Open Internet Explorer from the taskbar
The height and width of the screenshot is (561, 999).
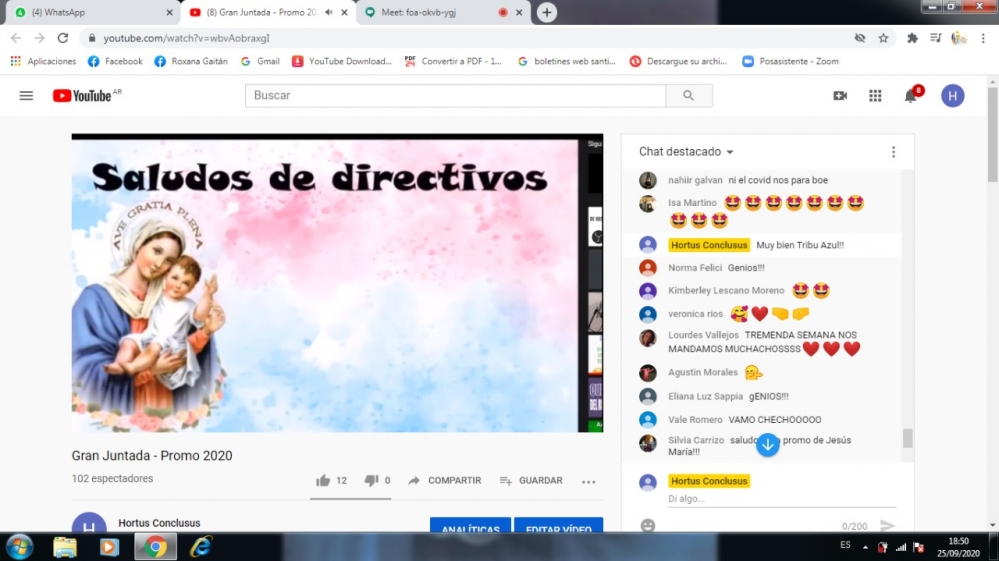pos(201,547)
